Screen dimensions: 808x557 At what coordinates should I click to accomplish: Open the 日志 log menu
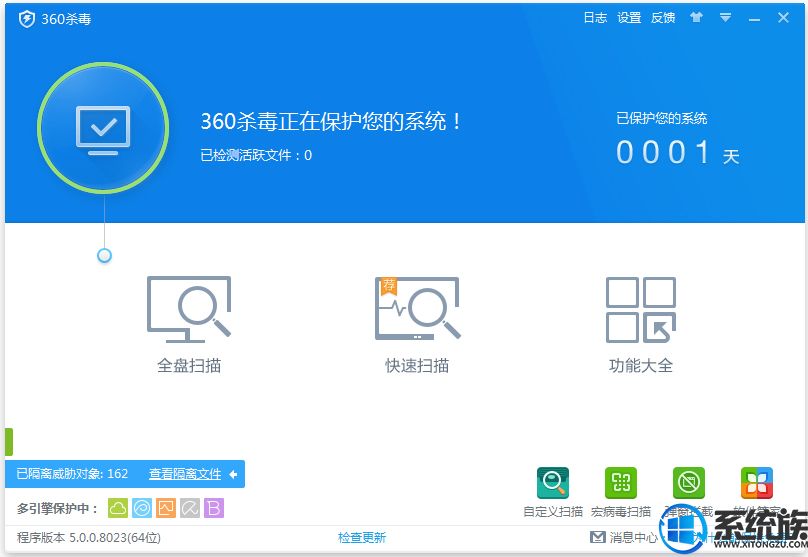[595, 18]
